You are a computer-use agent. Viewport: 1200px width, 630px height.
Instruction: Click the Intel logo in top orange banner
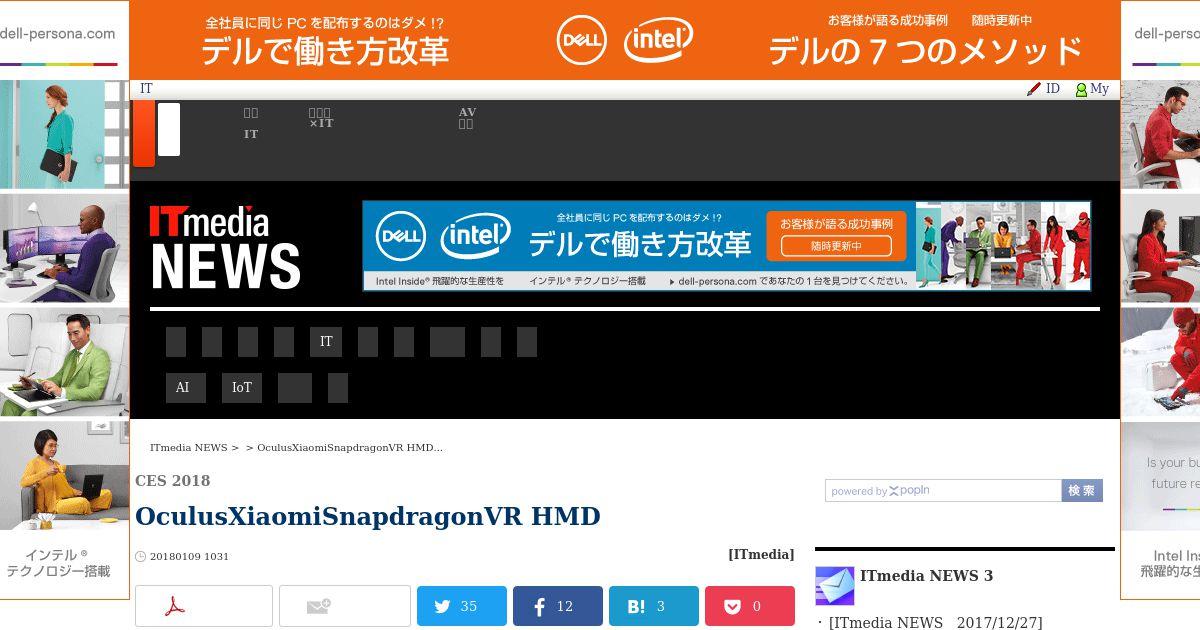click(x=659, y=39)
